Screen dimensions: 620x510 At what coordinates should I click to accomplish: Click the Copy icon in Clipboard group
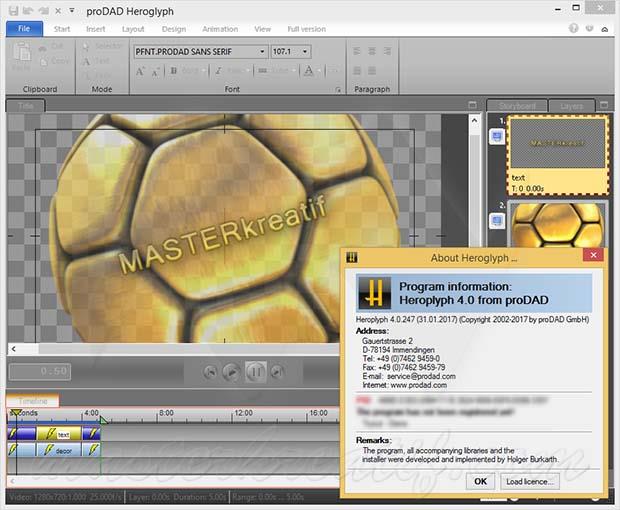44,61
